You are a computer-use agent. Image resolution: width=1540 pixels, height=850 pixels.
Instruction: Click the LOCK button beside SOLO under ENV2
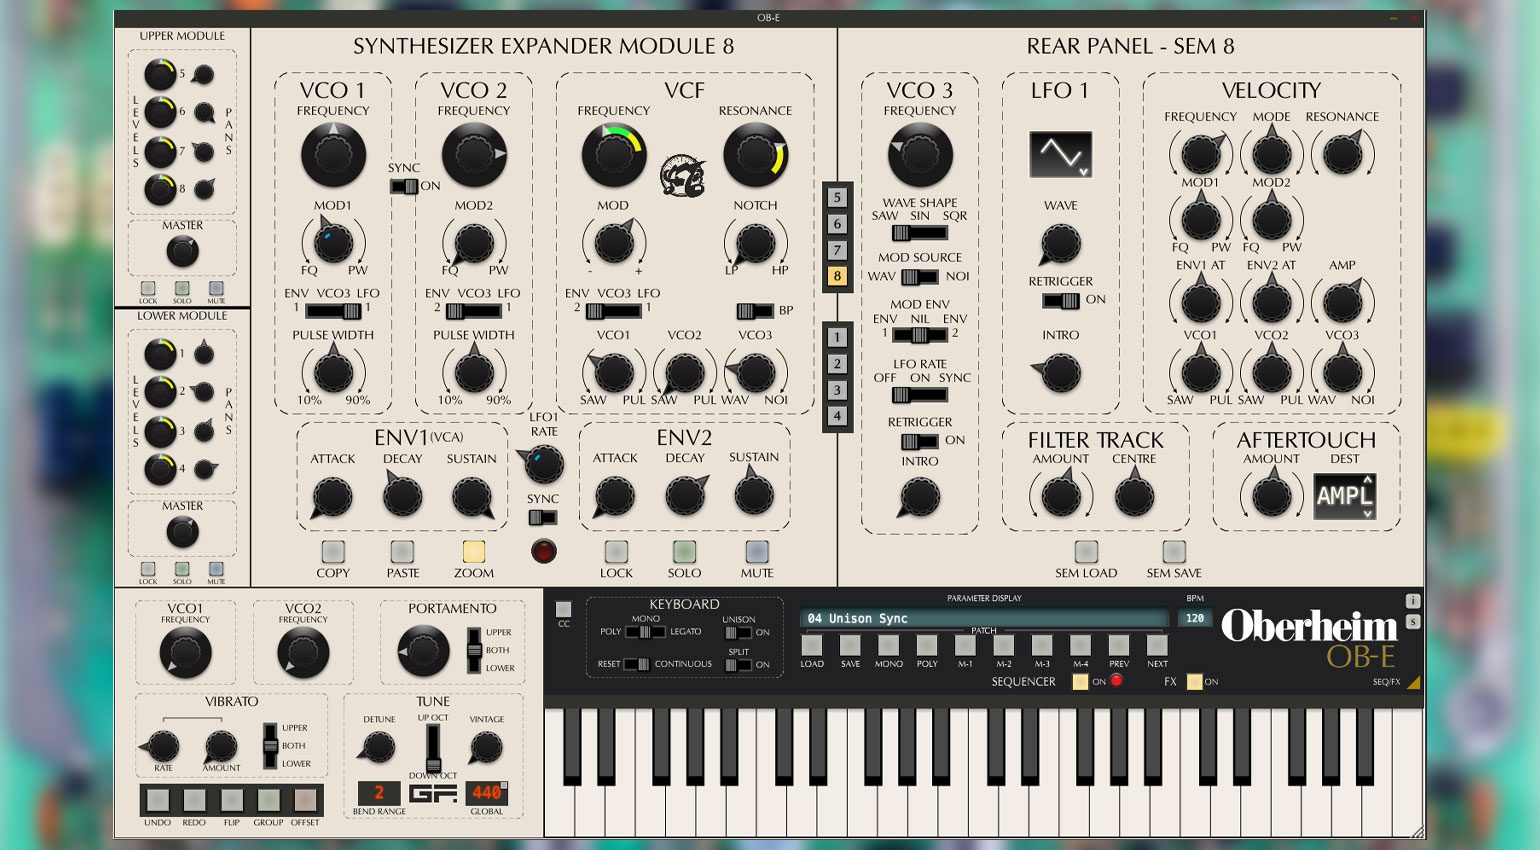click(x=616, y=552)
